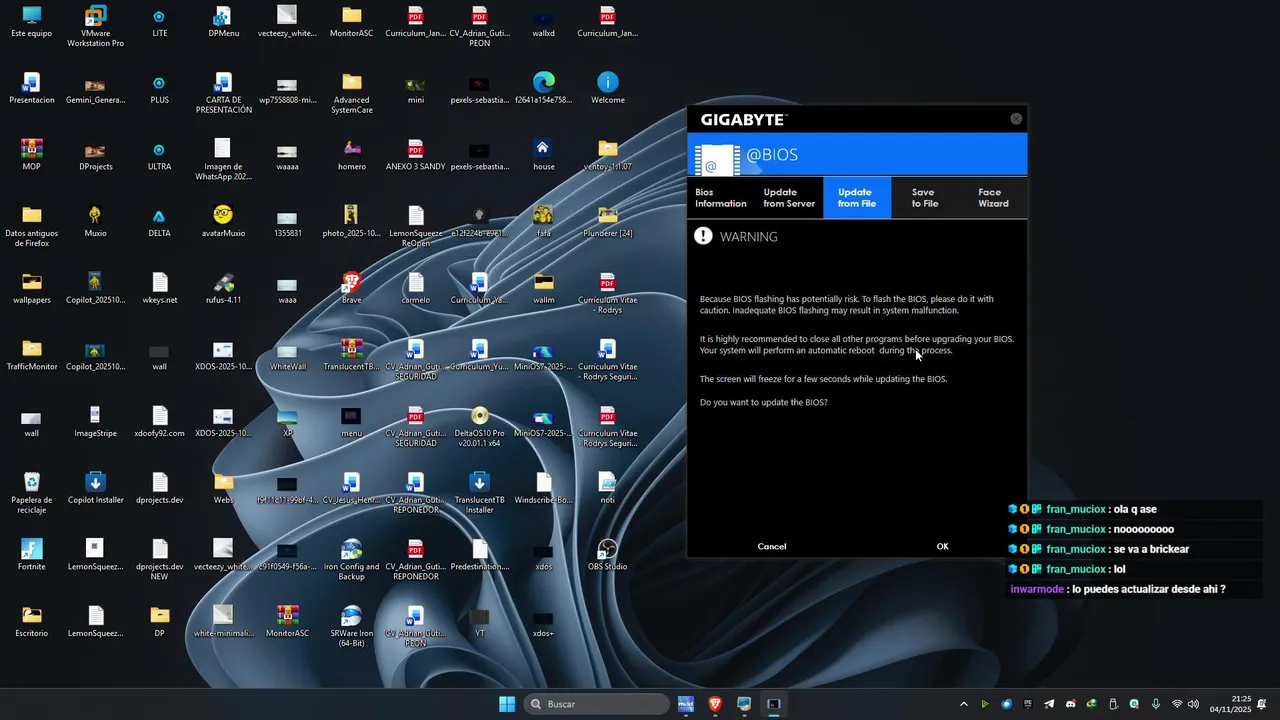Viewport: 1280px width, 720px height.
Task: Select the MOP archive icon
Action: (32, 155)
